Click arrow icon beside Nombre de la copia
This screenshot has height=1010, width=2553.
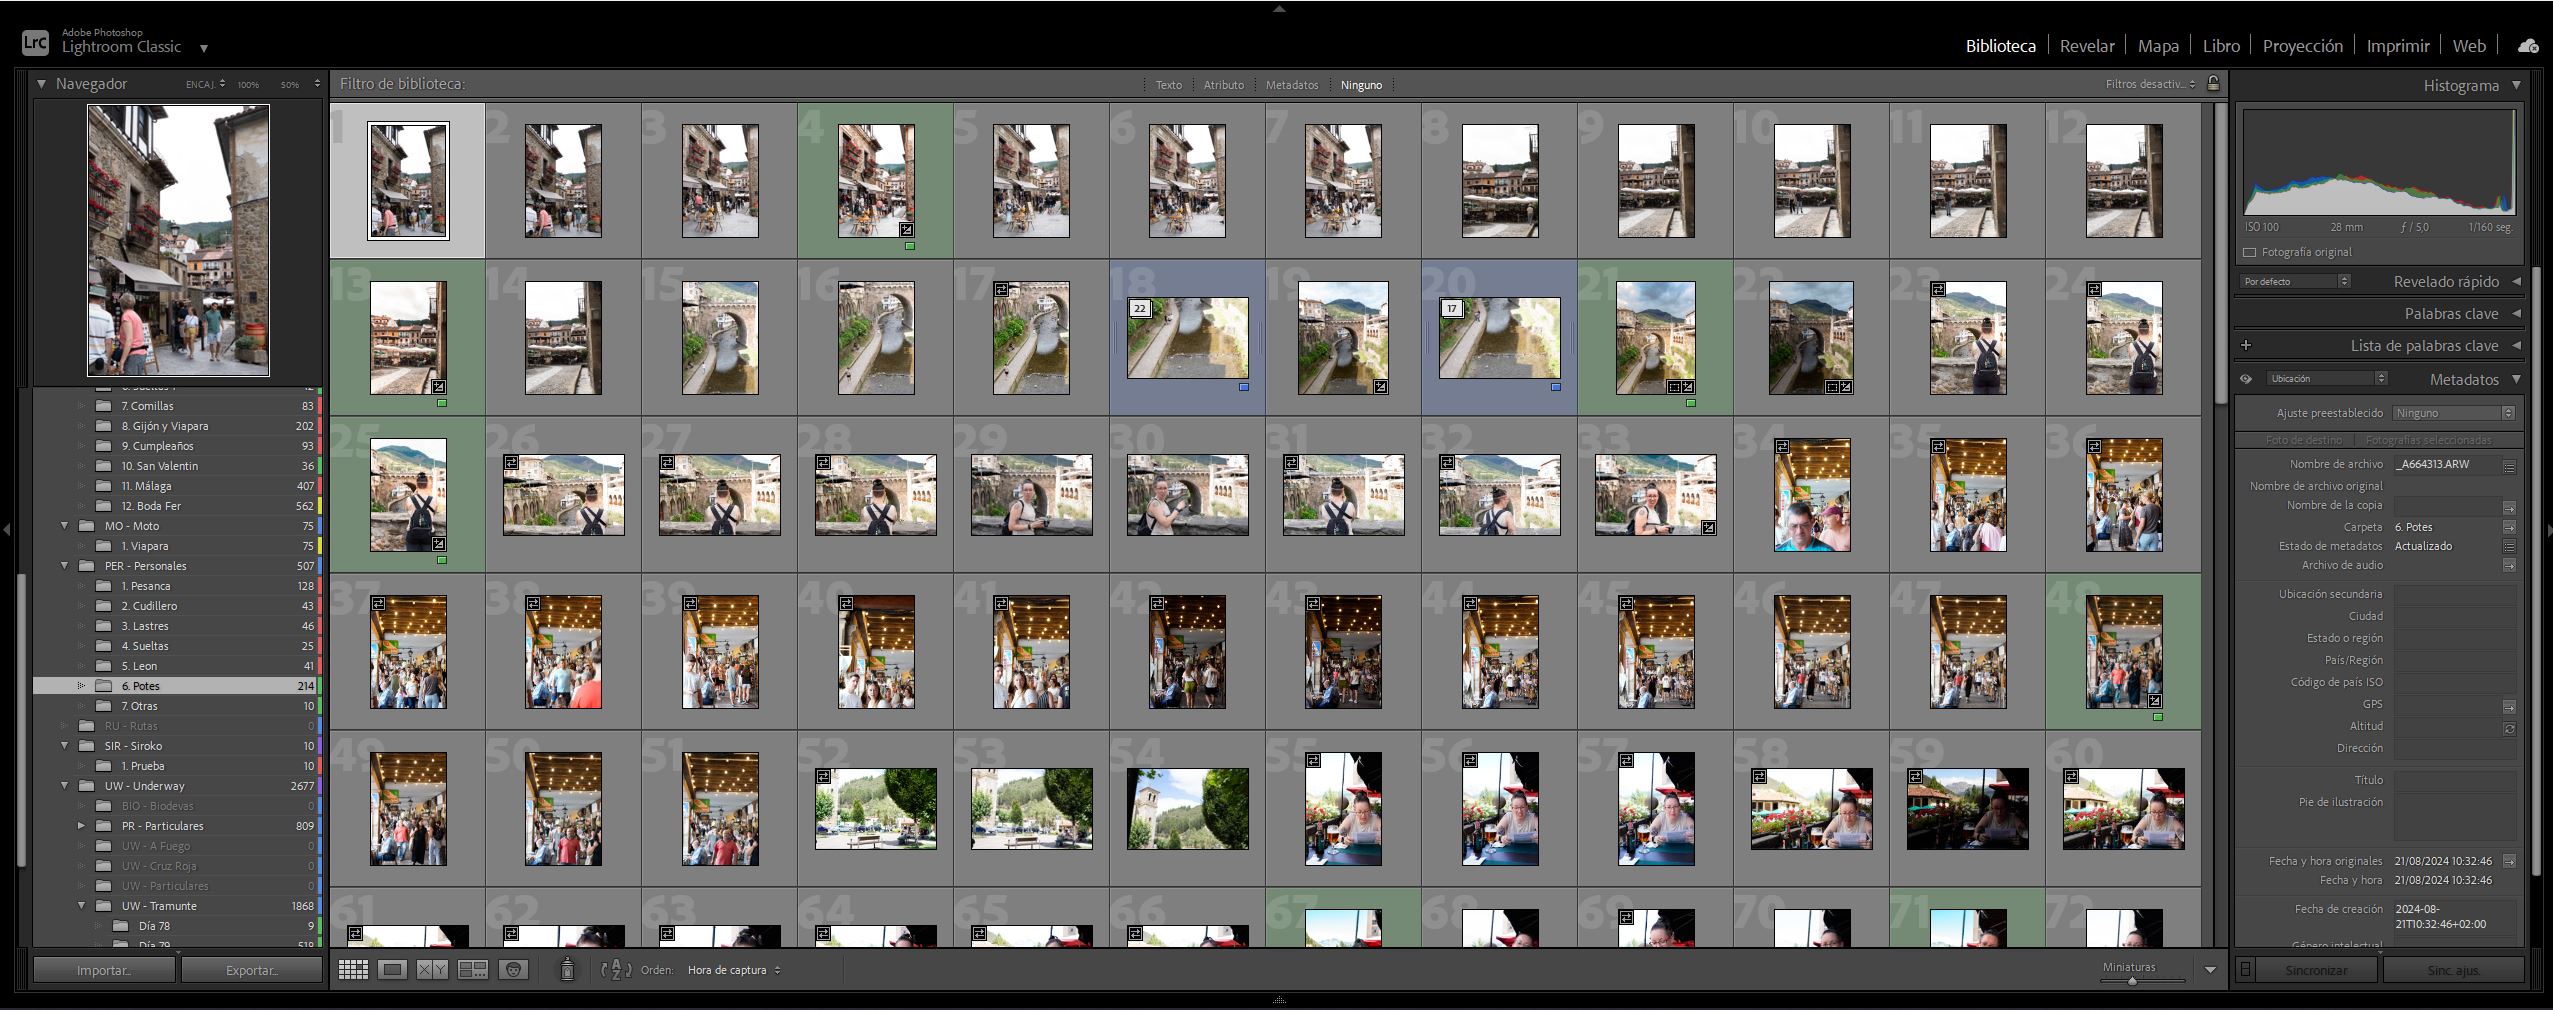pyautogui.click(x=2509, y=507)
